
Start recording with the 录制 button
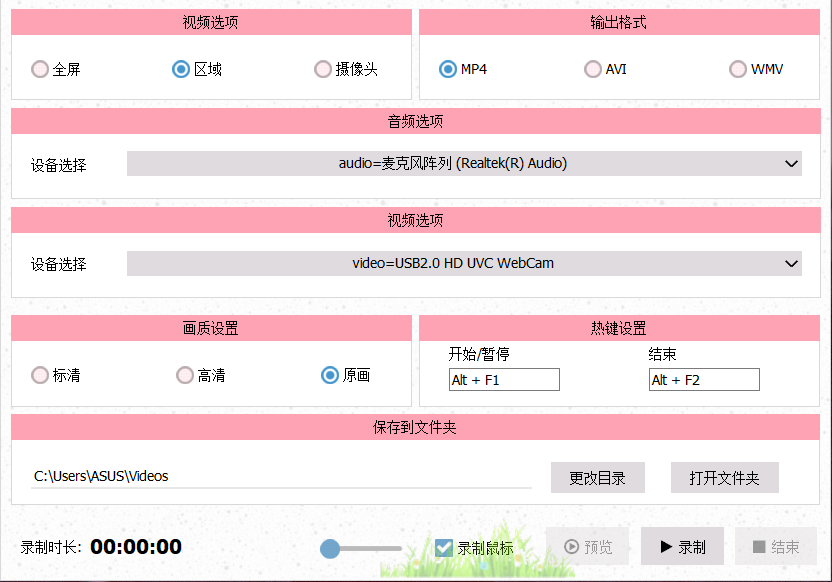tap(682, 547)
